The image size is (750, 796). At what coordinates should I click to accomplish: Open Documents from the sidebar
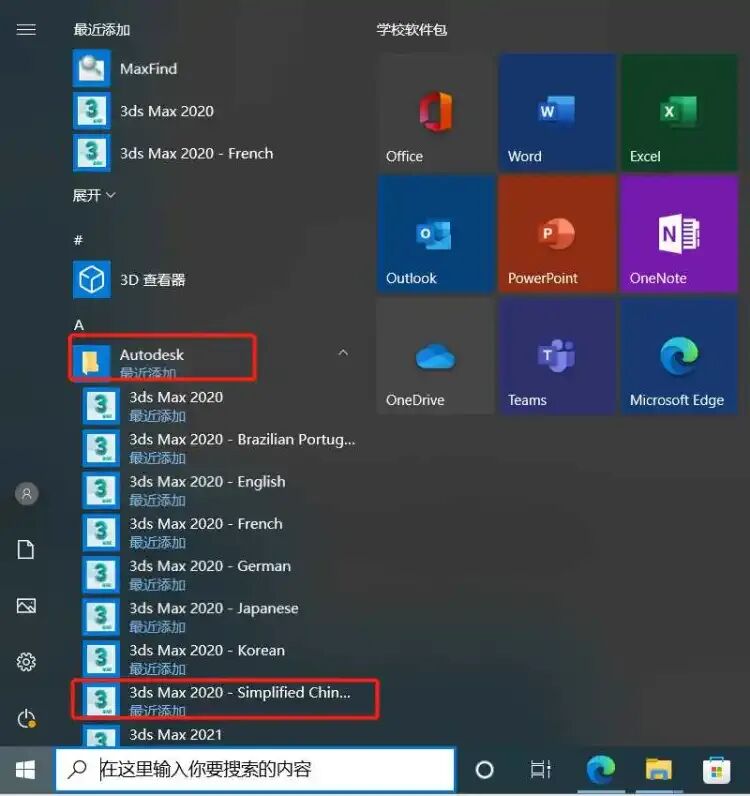tap(26, 549)
